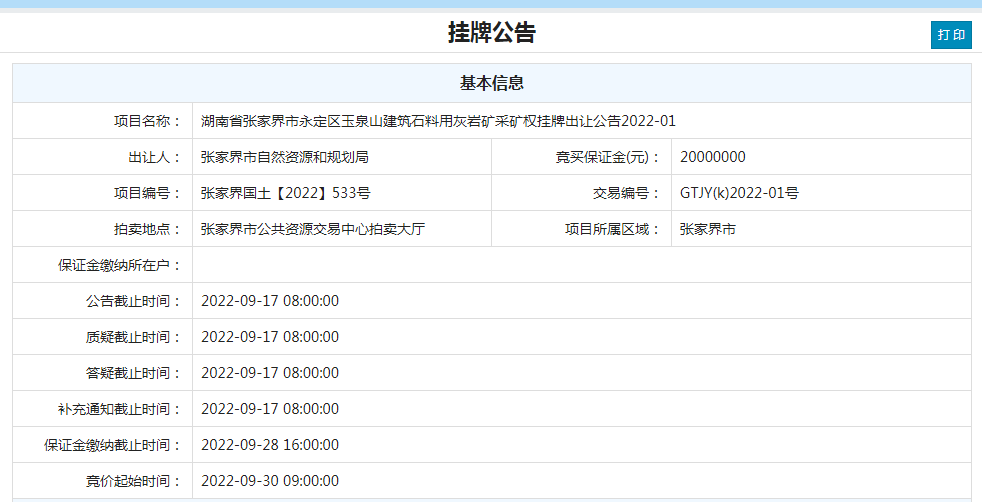Click the empty 保证金缴纳所在户 field

coord(580,265)
